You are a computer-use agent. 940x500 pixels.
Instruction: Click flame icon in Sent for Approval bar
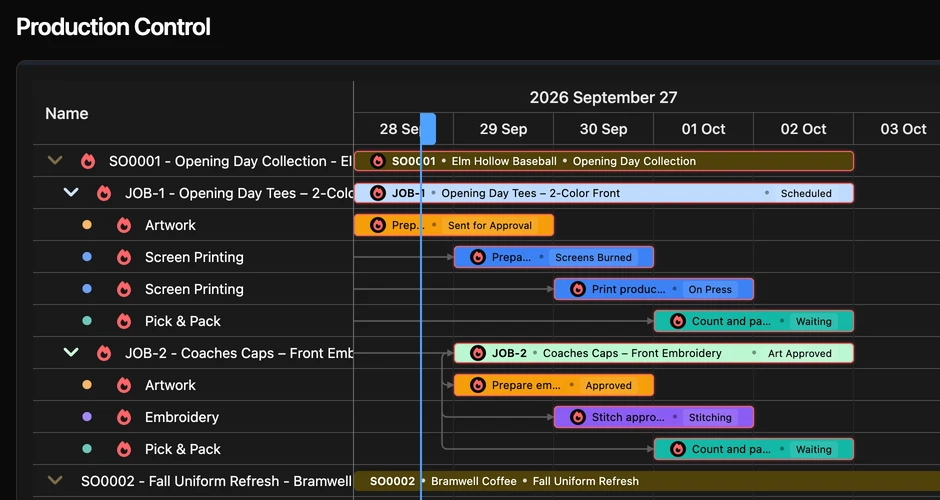point(378,225)
